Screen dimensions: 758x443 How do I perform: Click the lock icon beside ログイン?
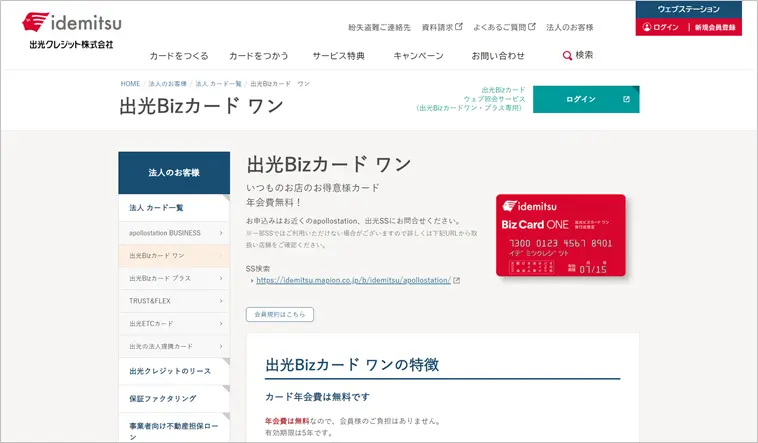(x=646, y=28)
